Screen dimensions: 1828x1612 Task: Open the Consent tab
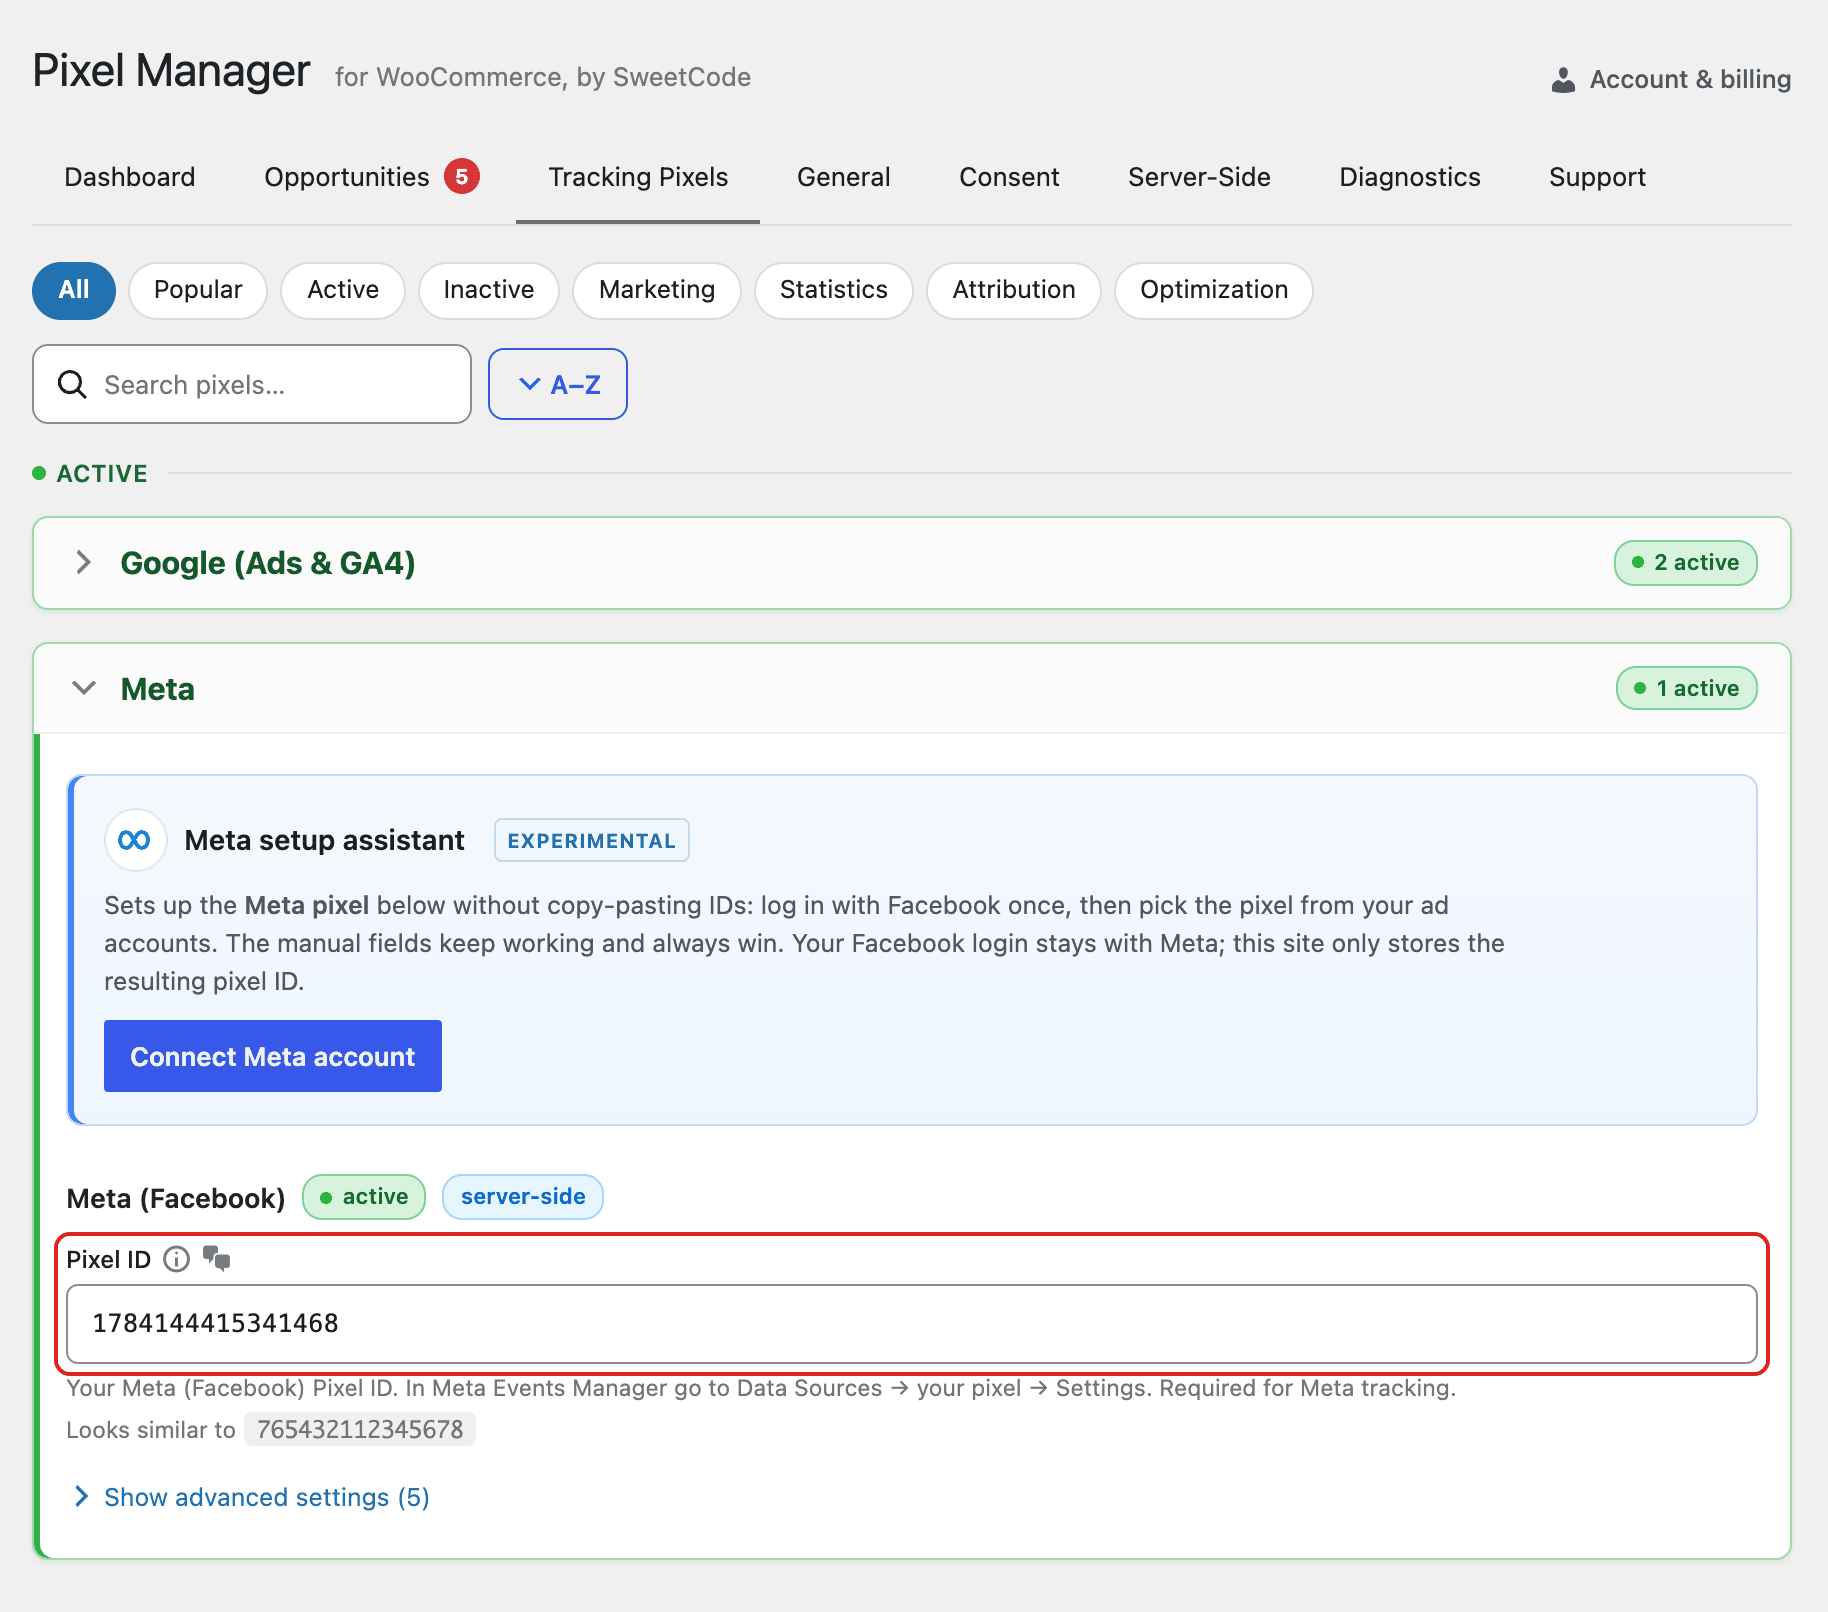point(1009,177)
